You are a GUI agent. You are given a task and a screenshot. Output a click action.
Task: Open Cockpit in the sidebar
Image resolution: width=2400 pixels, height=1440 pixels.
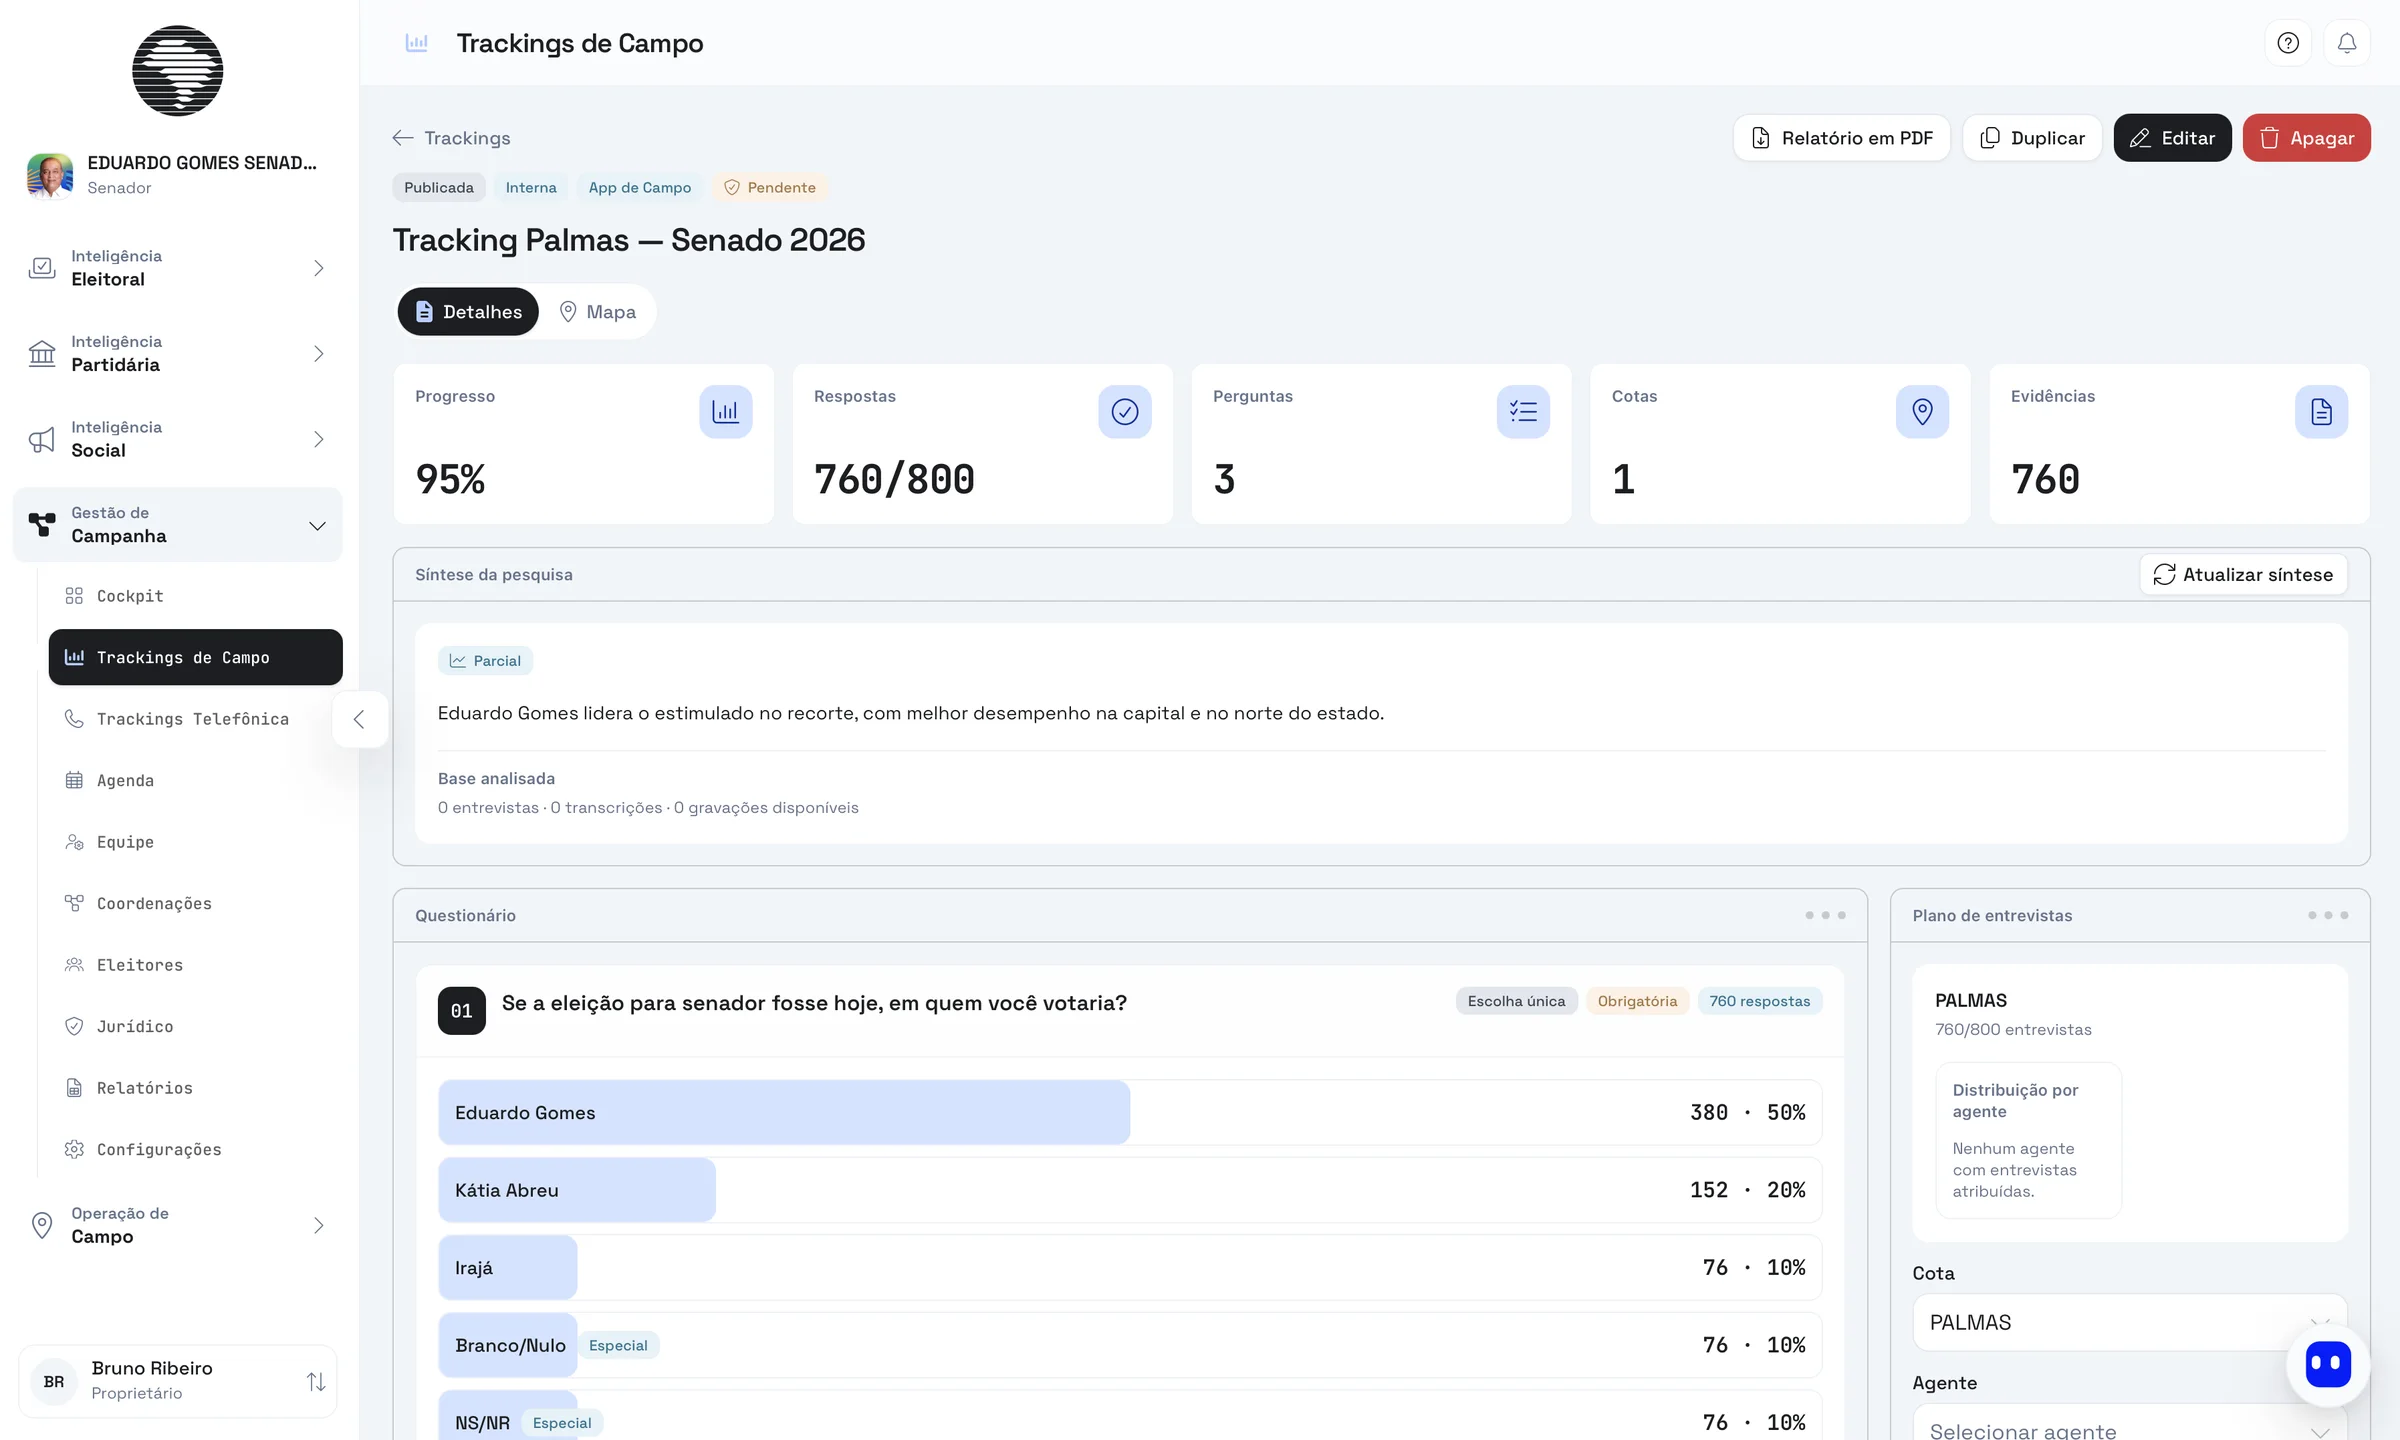click(x=195, y=596)
